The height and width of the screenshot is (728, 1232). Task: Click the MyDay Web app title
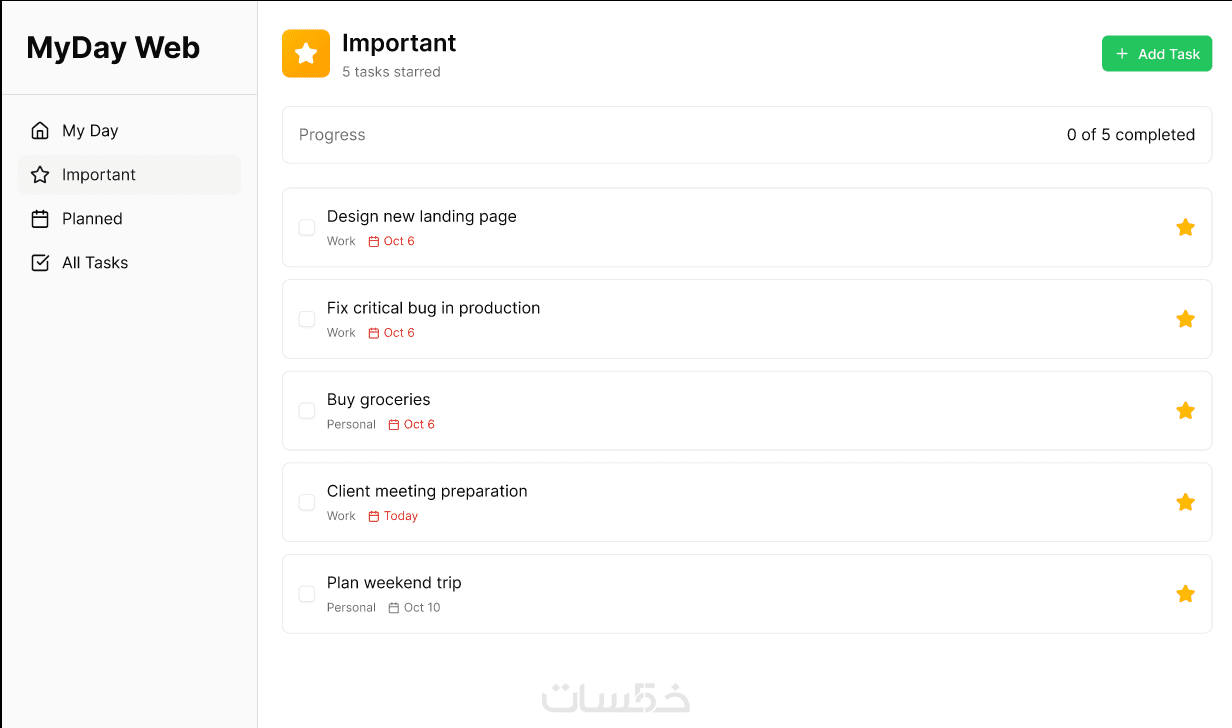[113, 48]
